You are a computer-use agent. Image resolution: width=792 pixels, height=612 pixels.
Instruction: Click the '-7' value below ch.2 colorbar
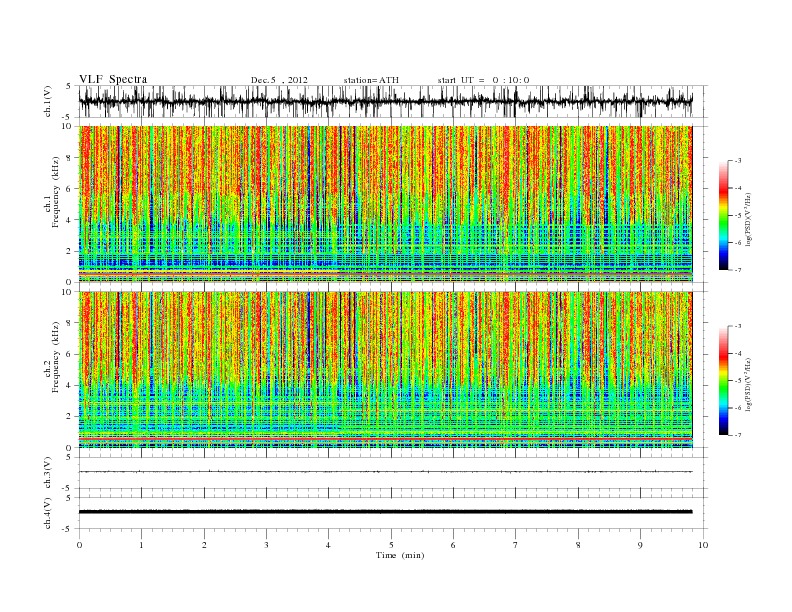point(738,435)
